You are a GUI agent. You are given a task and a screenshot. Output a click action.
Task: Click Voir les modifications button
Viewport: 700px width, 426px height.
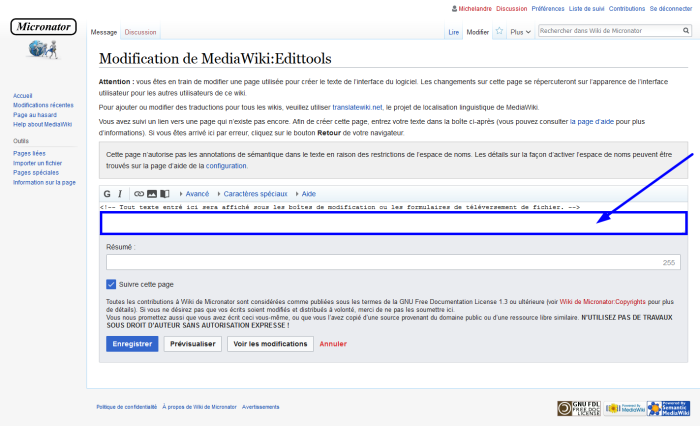click(x=271, y=344)
